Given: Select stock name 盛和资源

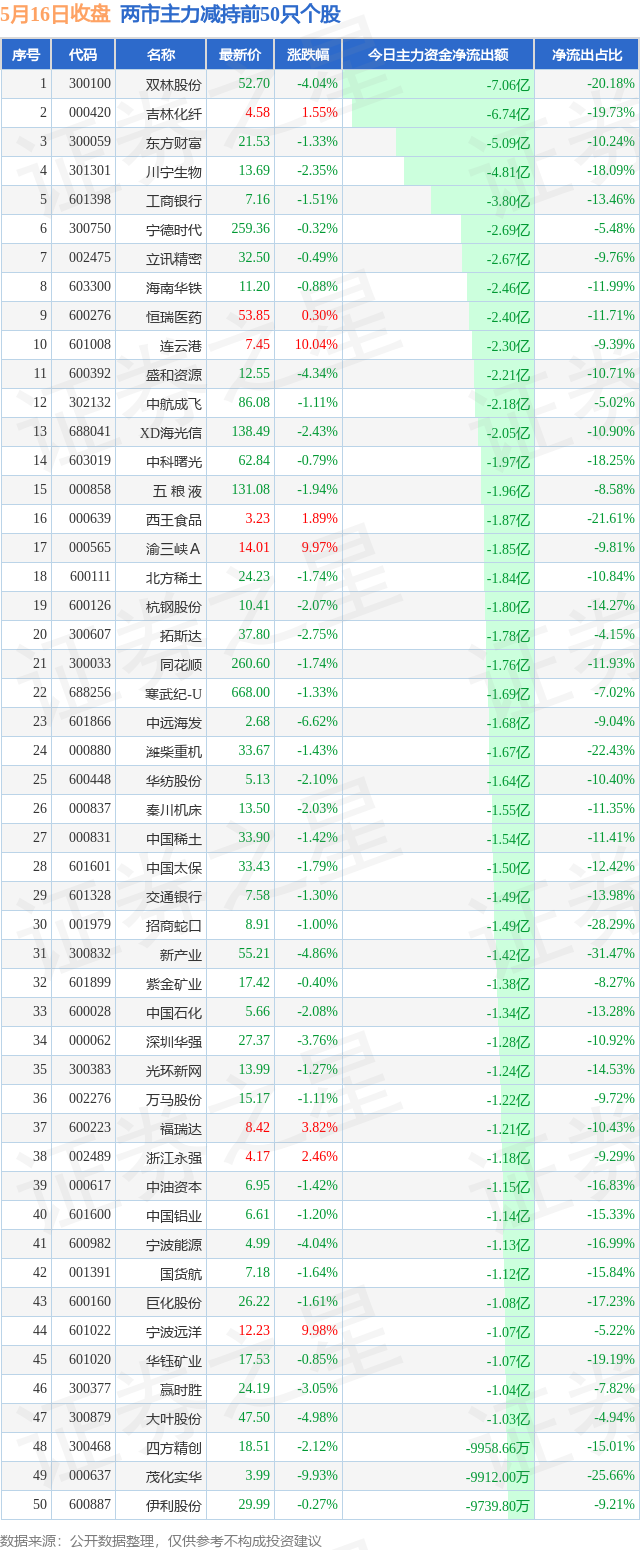Looking at the screenshot, I should coord(174,374).
